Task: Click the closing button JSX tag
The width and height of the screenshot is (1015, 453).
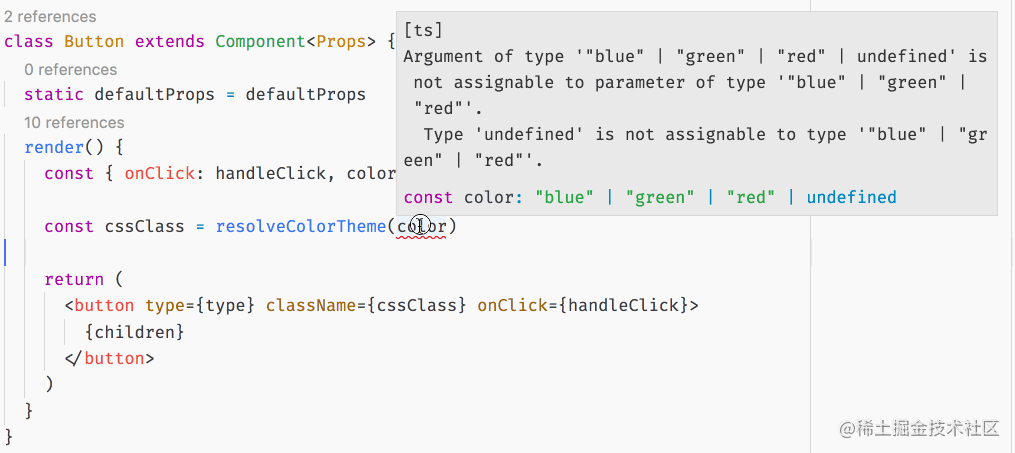Action: pos(109,359)
